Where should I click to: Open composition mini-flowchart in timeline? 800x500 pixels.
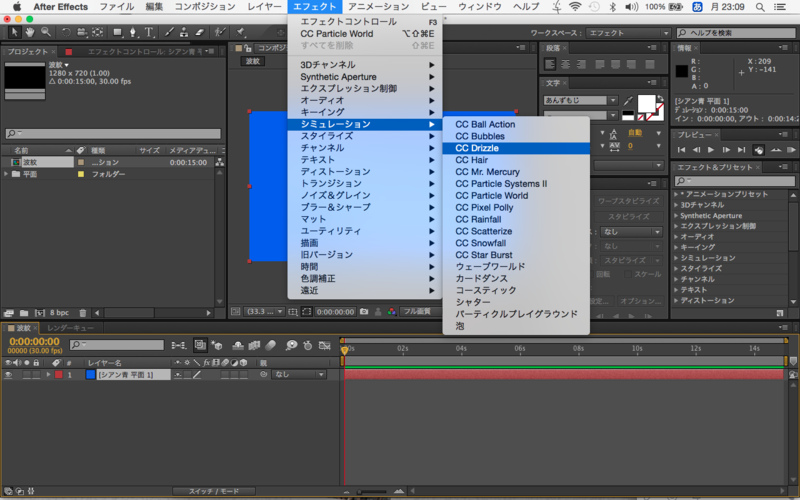(179, 345)
